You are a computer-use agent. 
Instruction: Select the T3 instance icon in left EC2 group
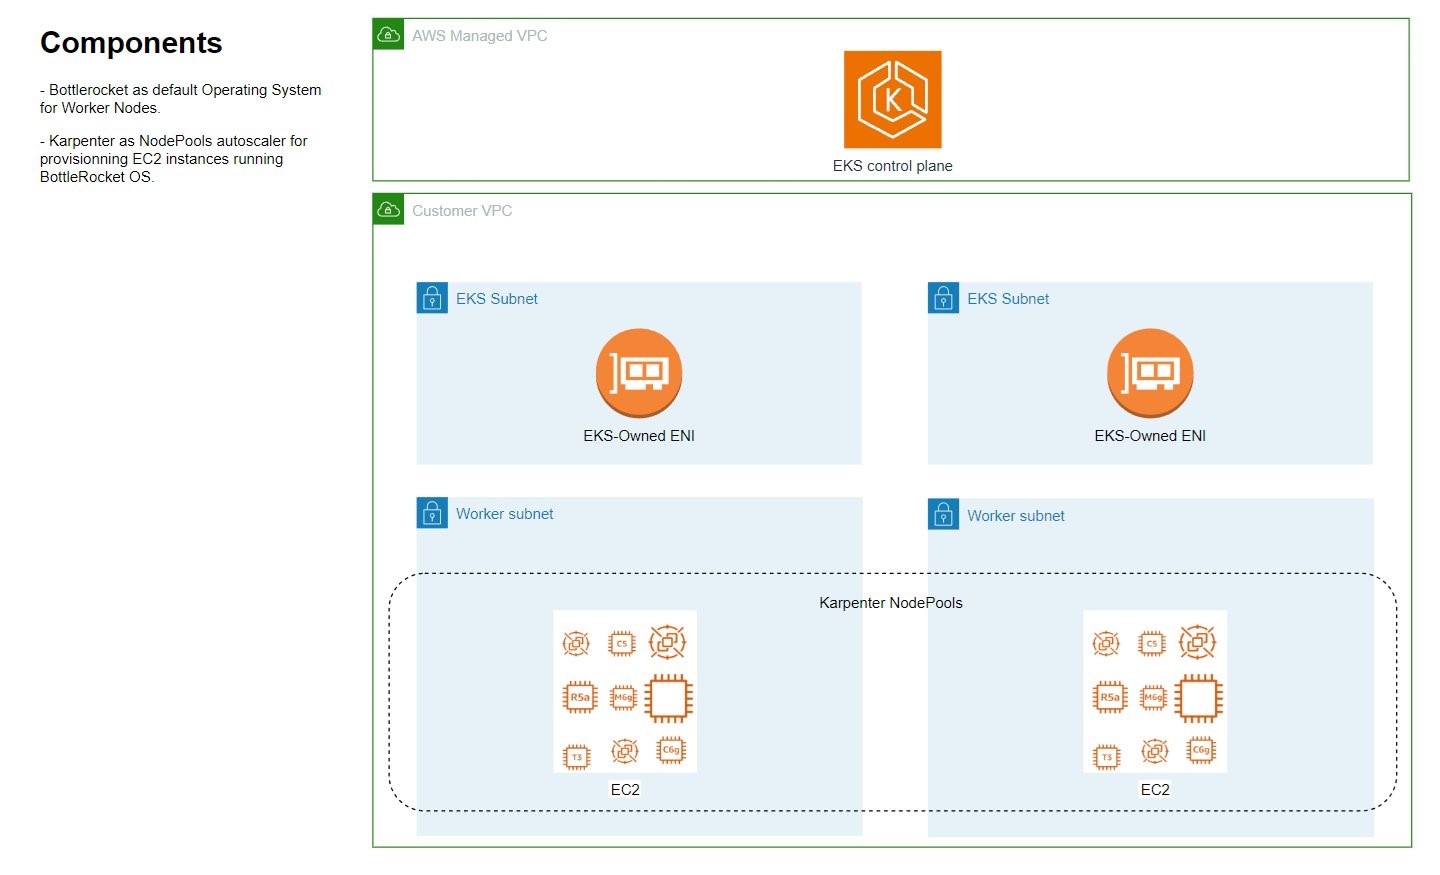pyautogui.click(x=577, y=757)
